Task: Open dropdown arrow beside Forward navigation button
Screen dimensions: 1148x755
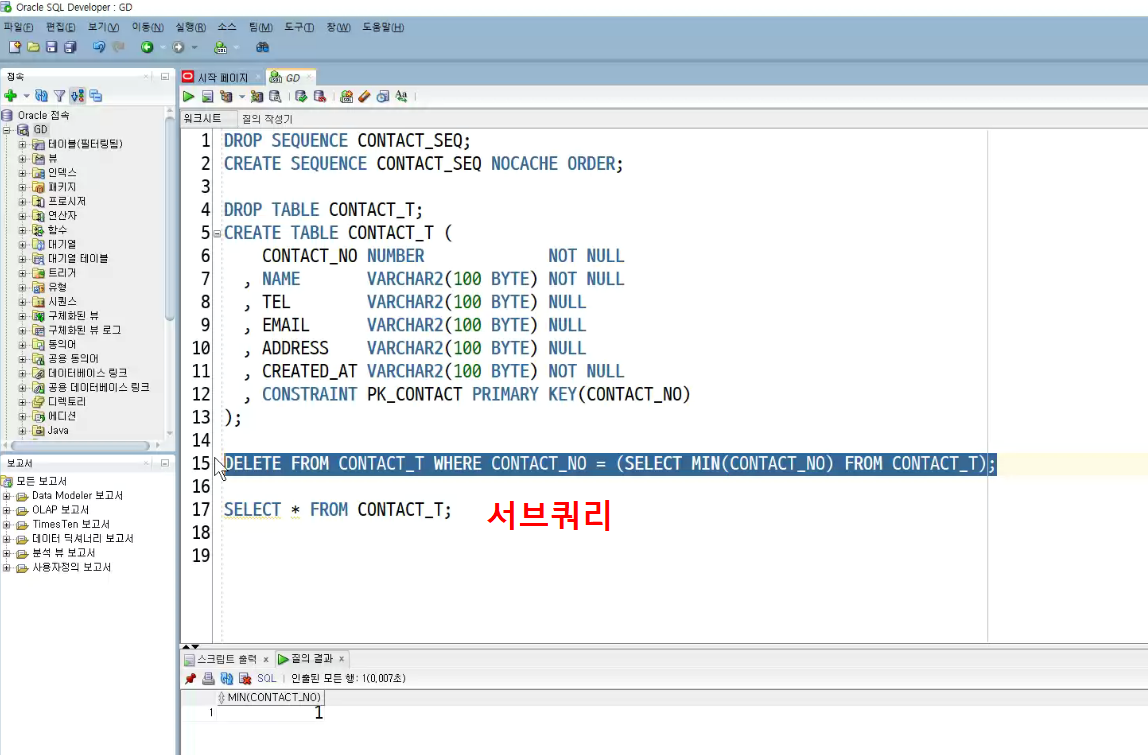Action: click(194, 47)
